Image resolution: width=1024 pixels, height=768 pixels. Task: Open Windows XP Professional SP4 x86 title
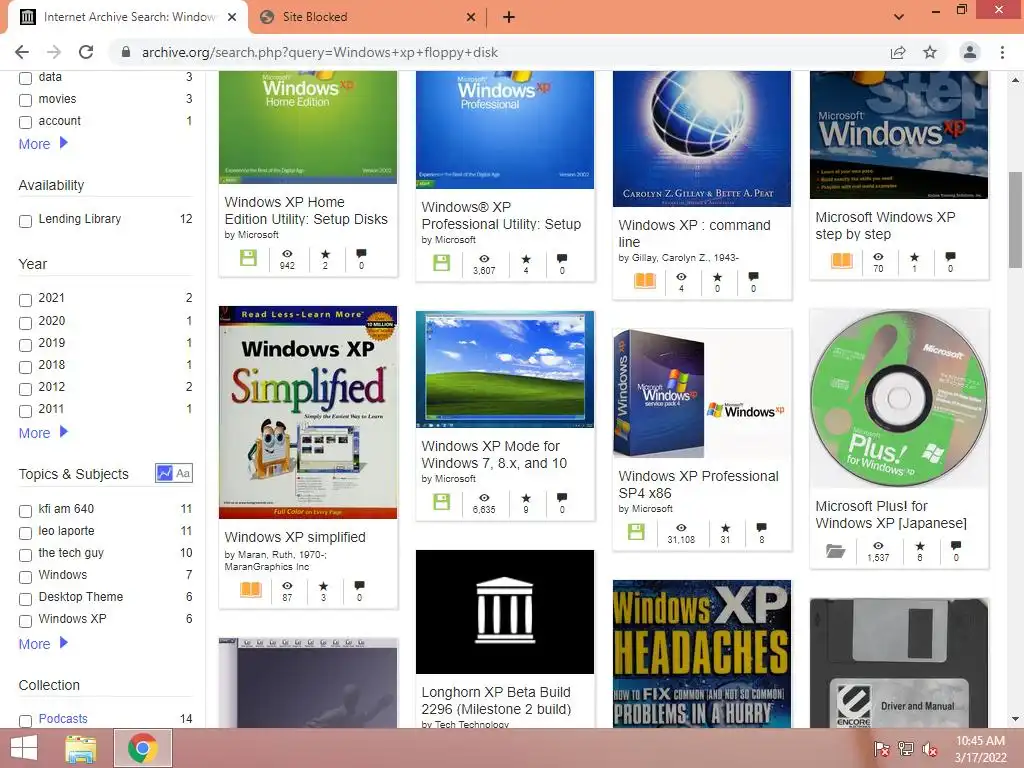(x=698, y=485)
